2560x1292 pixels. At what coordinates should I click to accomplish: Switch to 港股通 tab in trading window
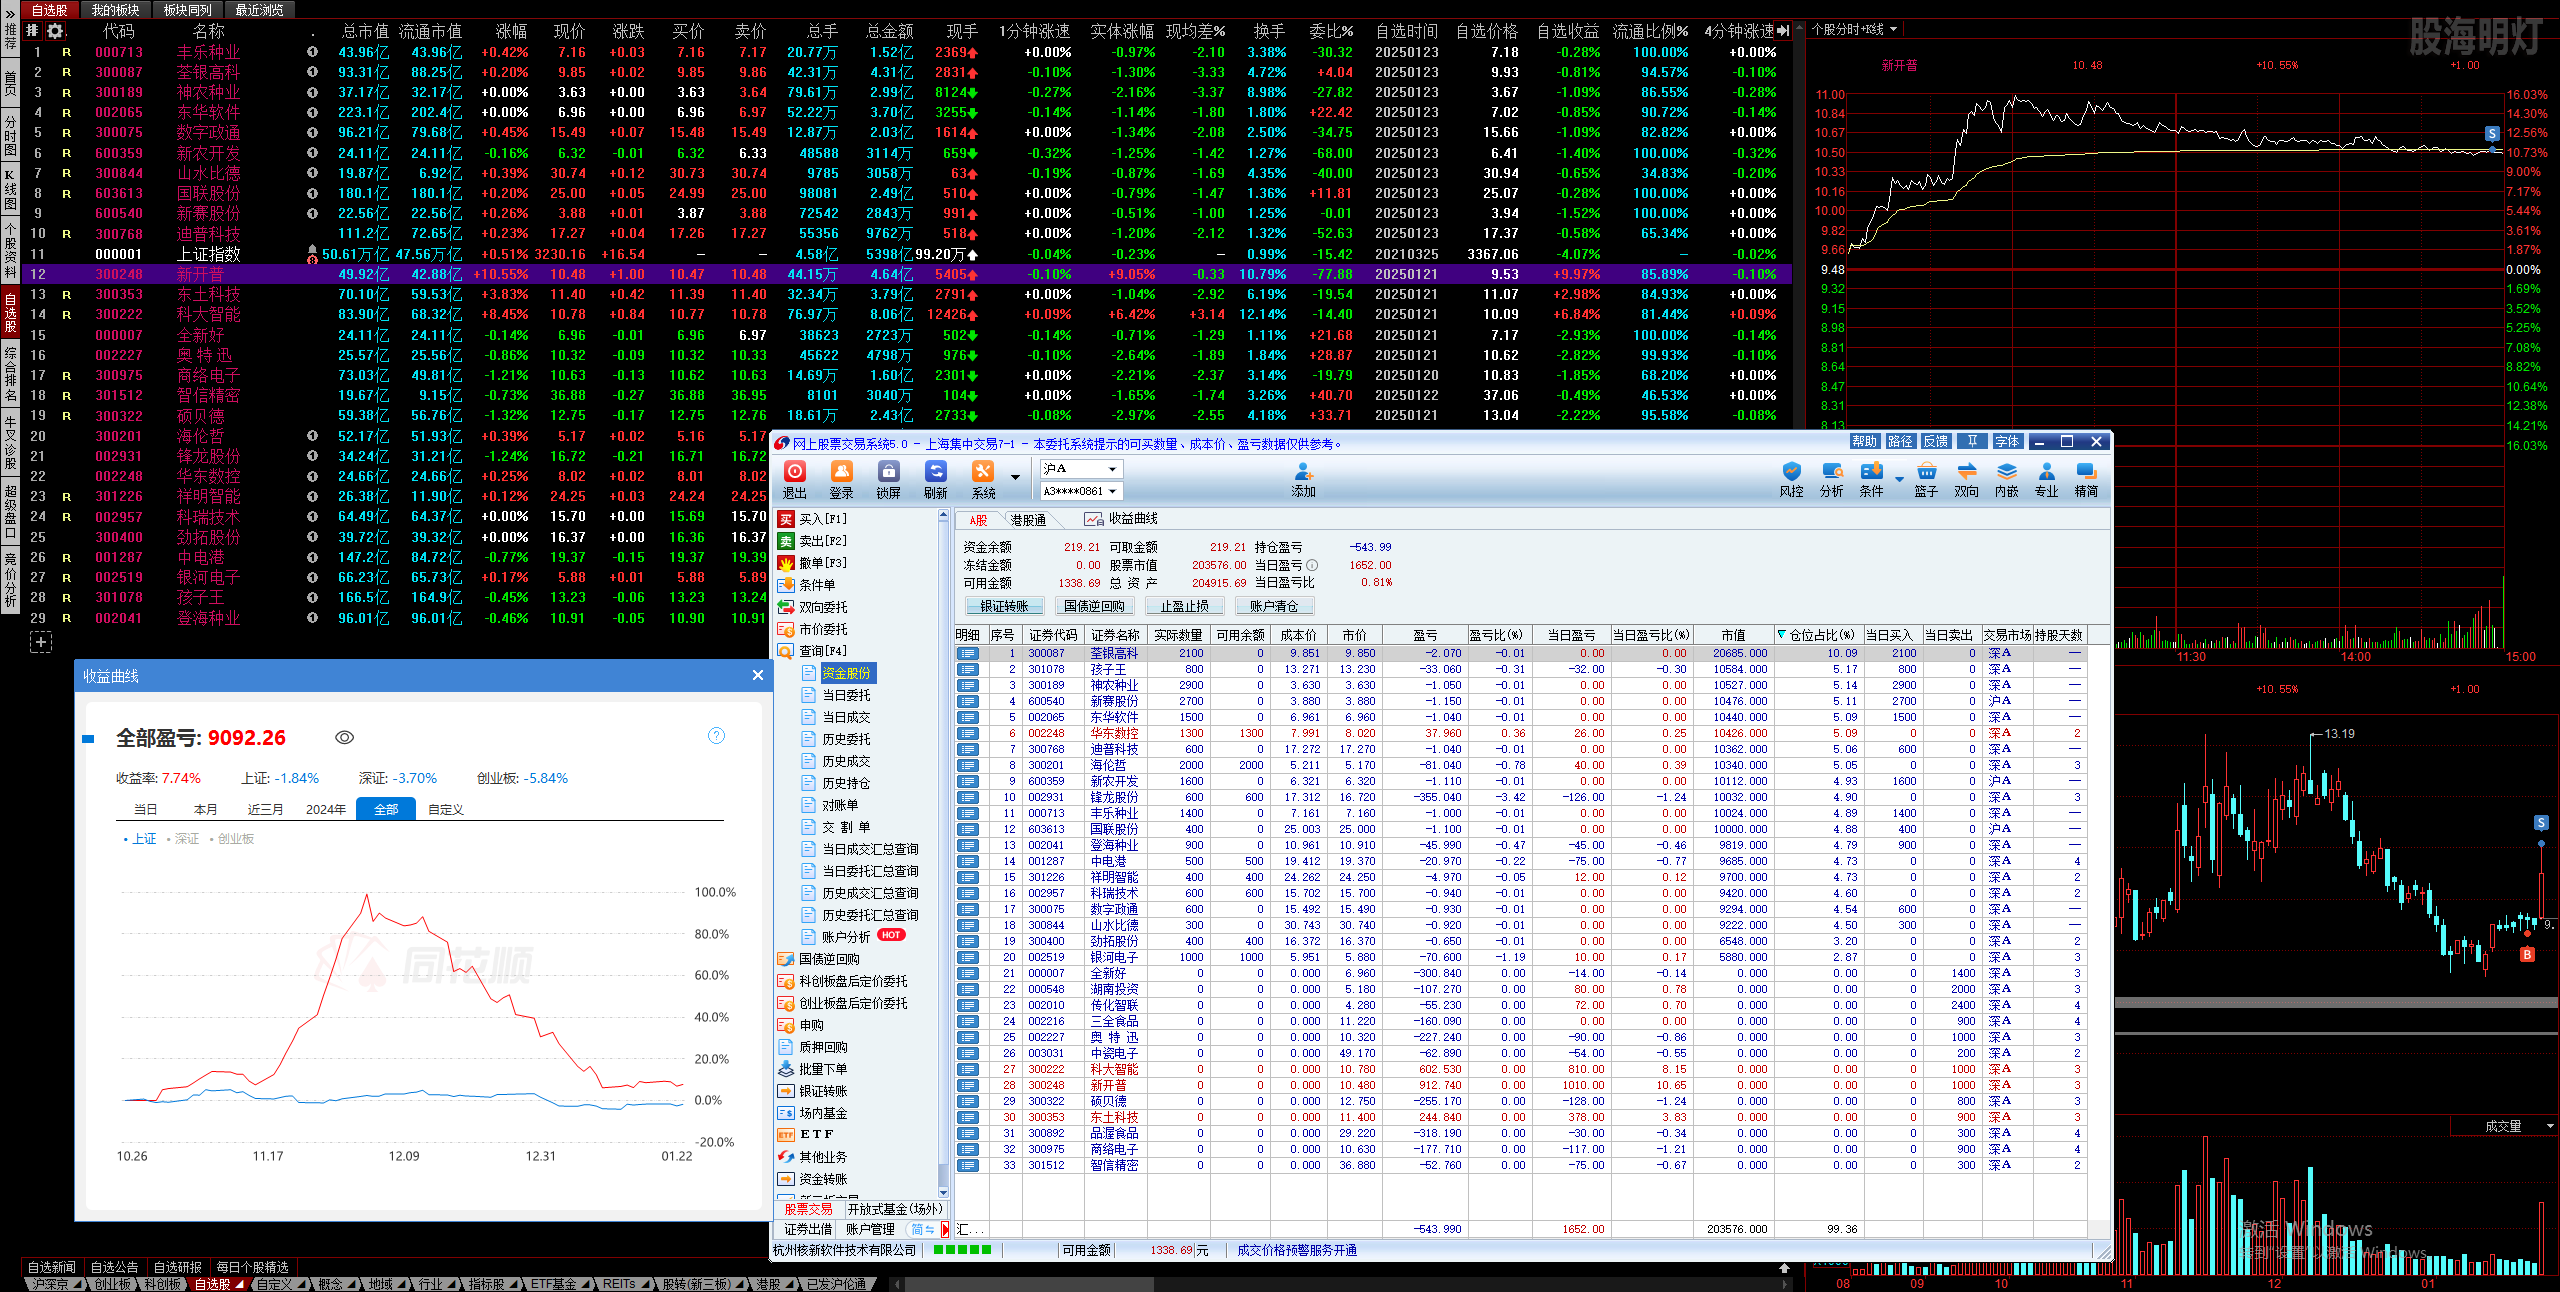click(x=1027, y=520)
